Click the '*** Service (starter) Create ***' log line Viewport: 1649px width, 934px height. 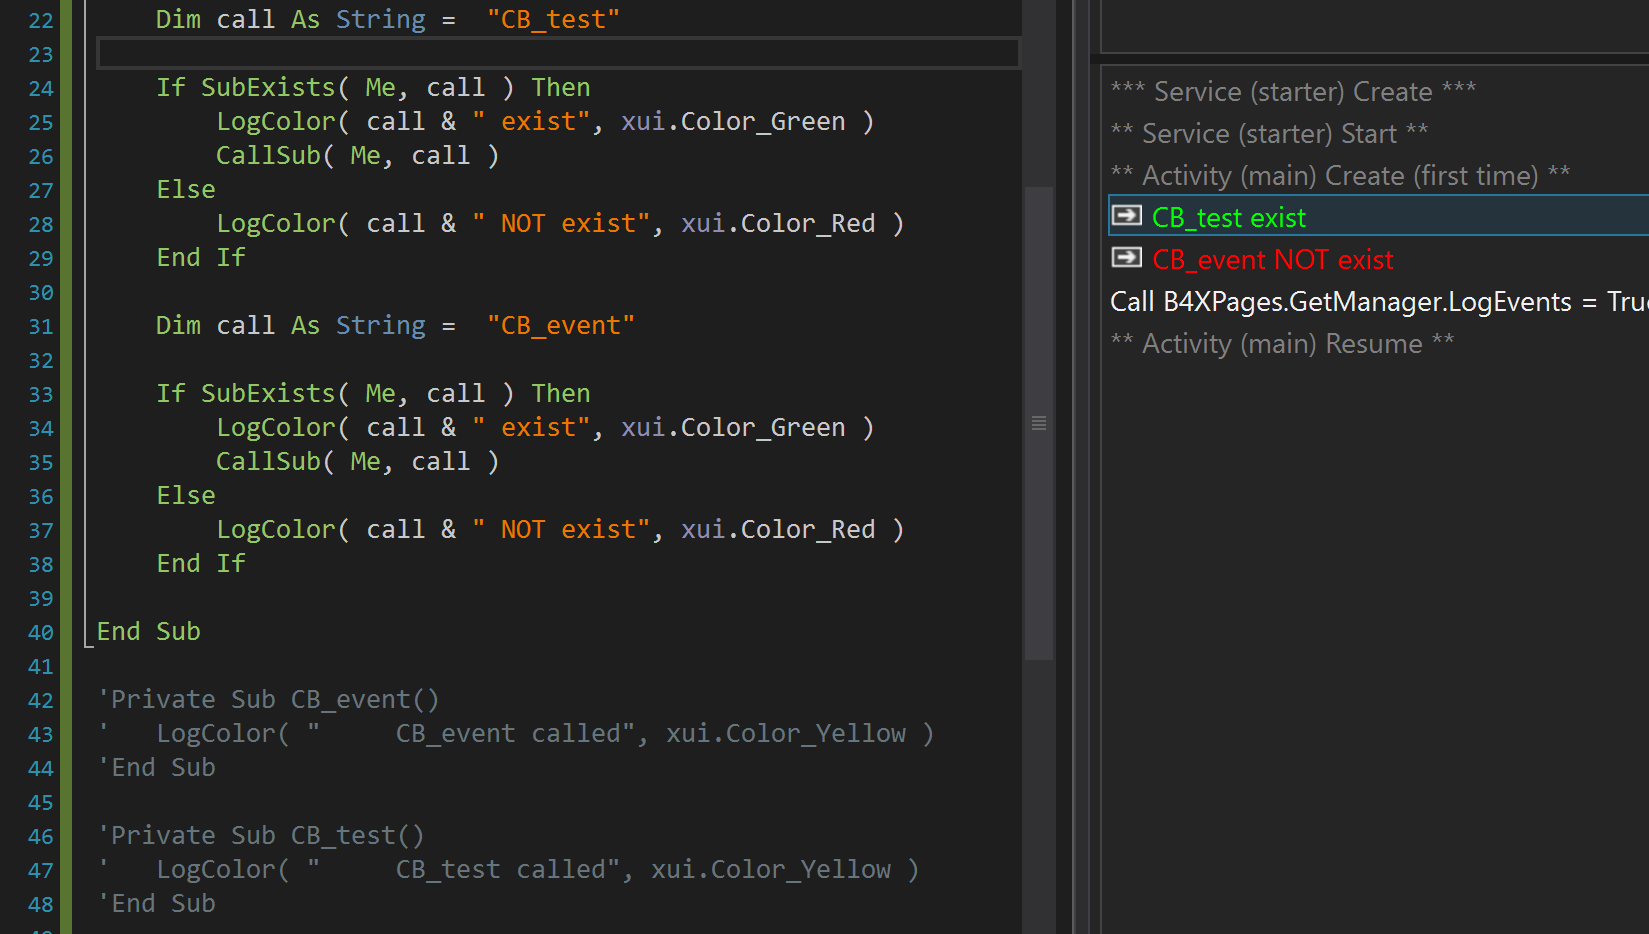coord(1293,91)
